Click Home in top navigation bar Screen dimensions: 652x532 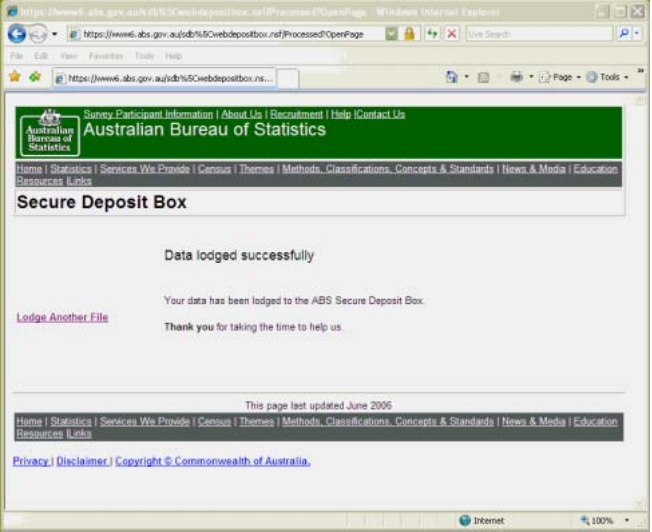[29, 169]
